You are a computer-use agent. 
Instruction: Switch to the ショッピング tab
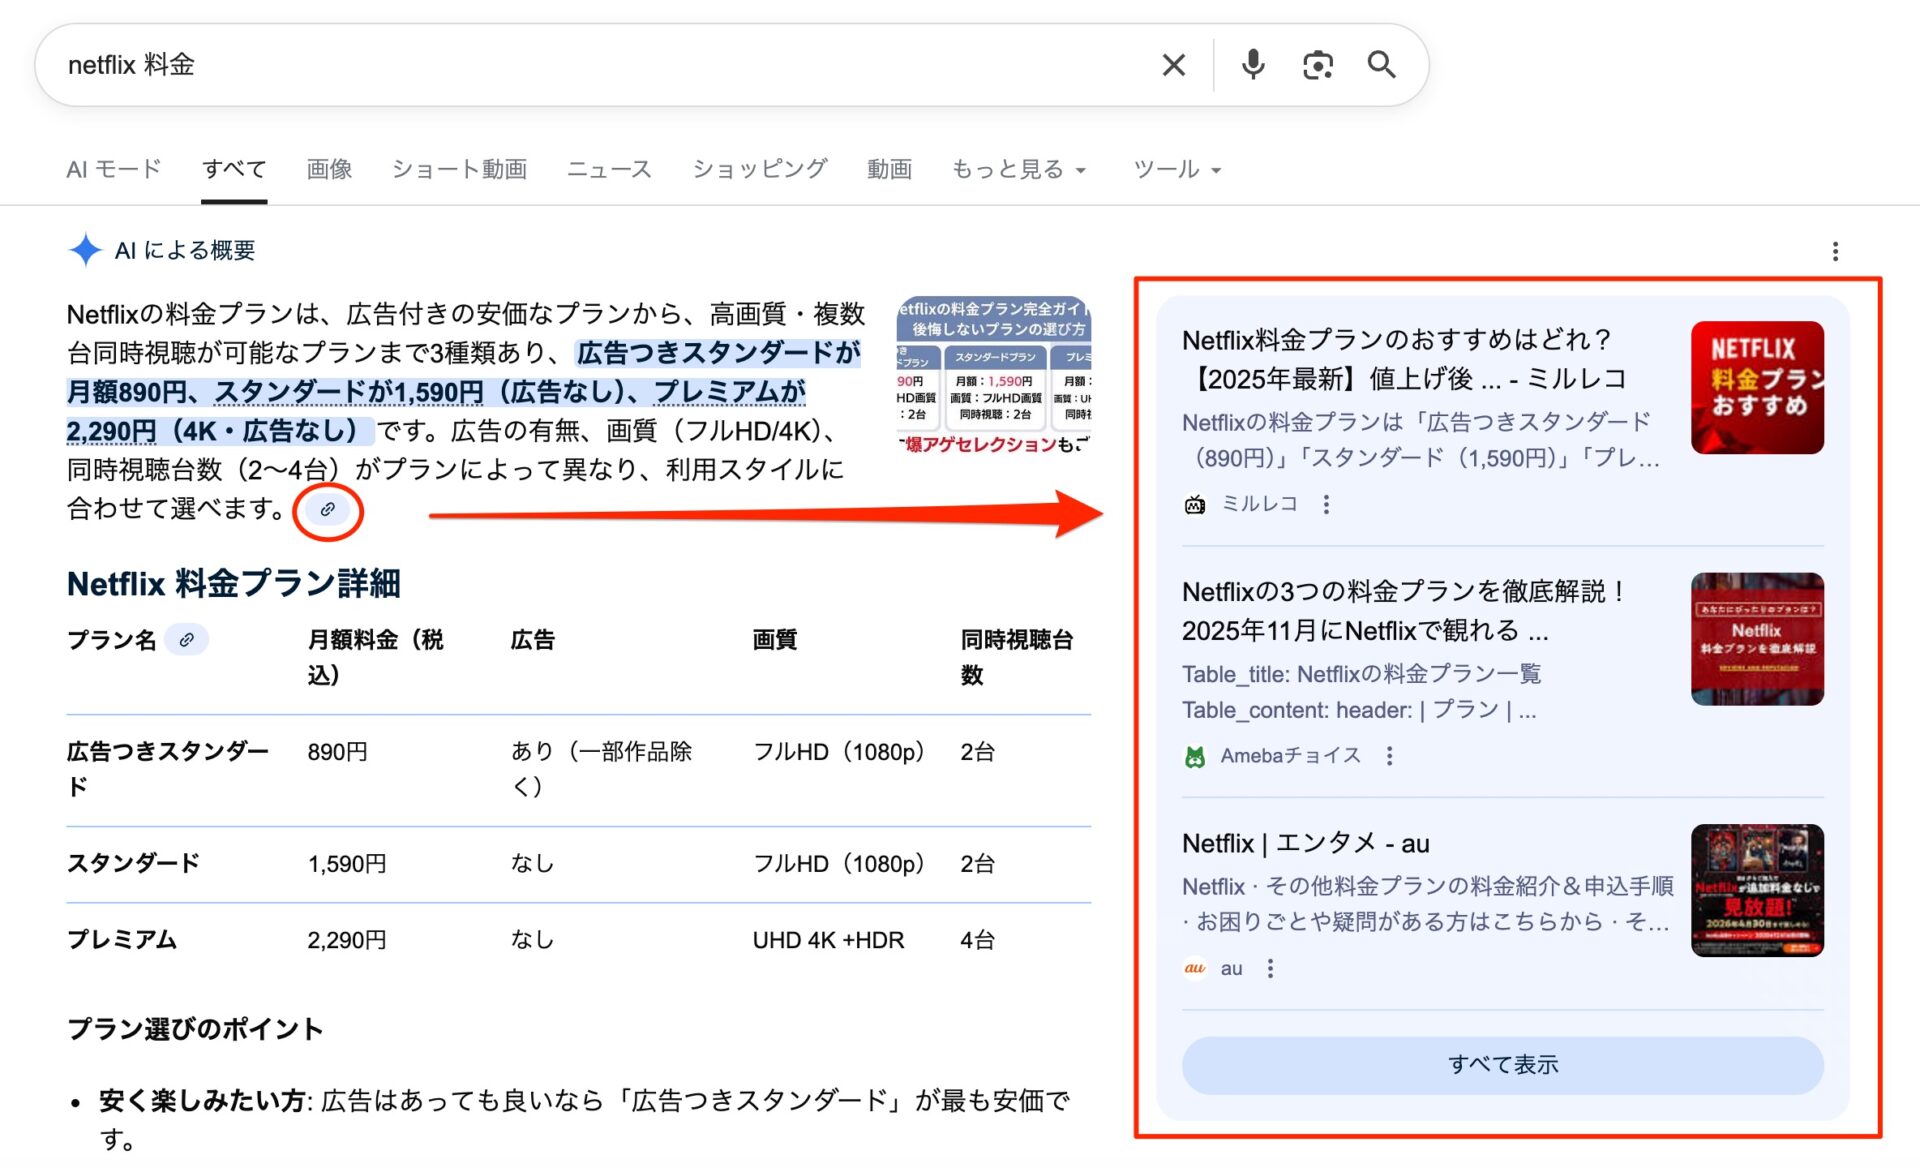coord(758,168)
